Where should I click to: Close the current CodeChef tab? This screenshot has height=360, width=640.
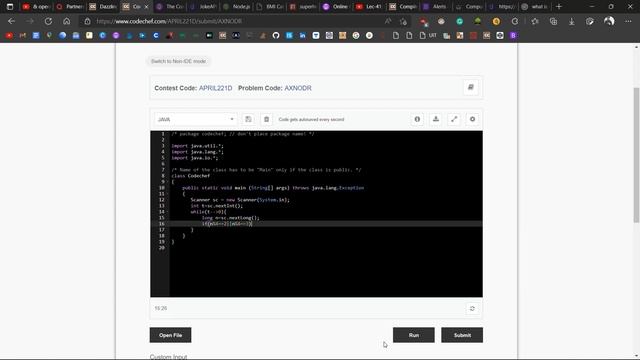point(146,7)
